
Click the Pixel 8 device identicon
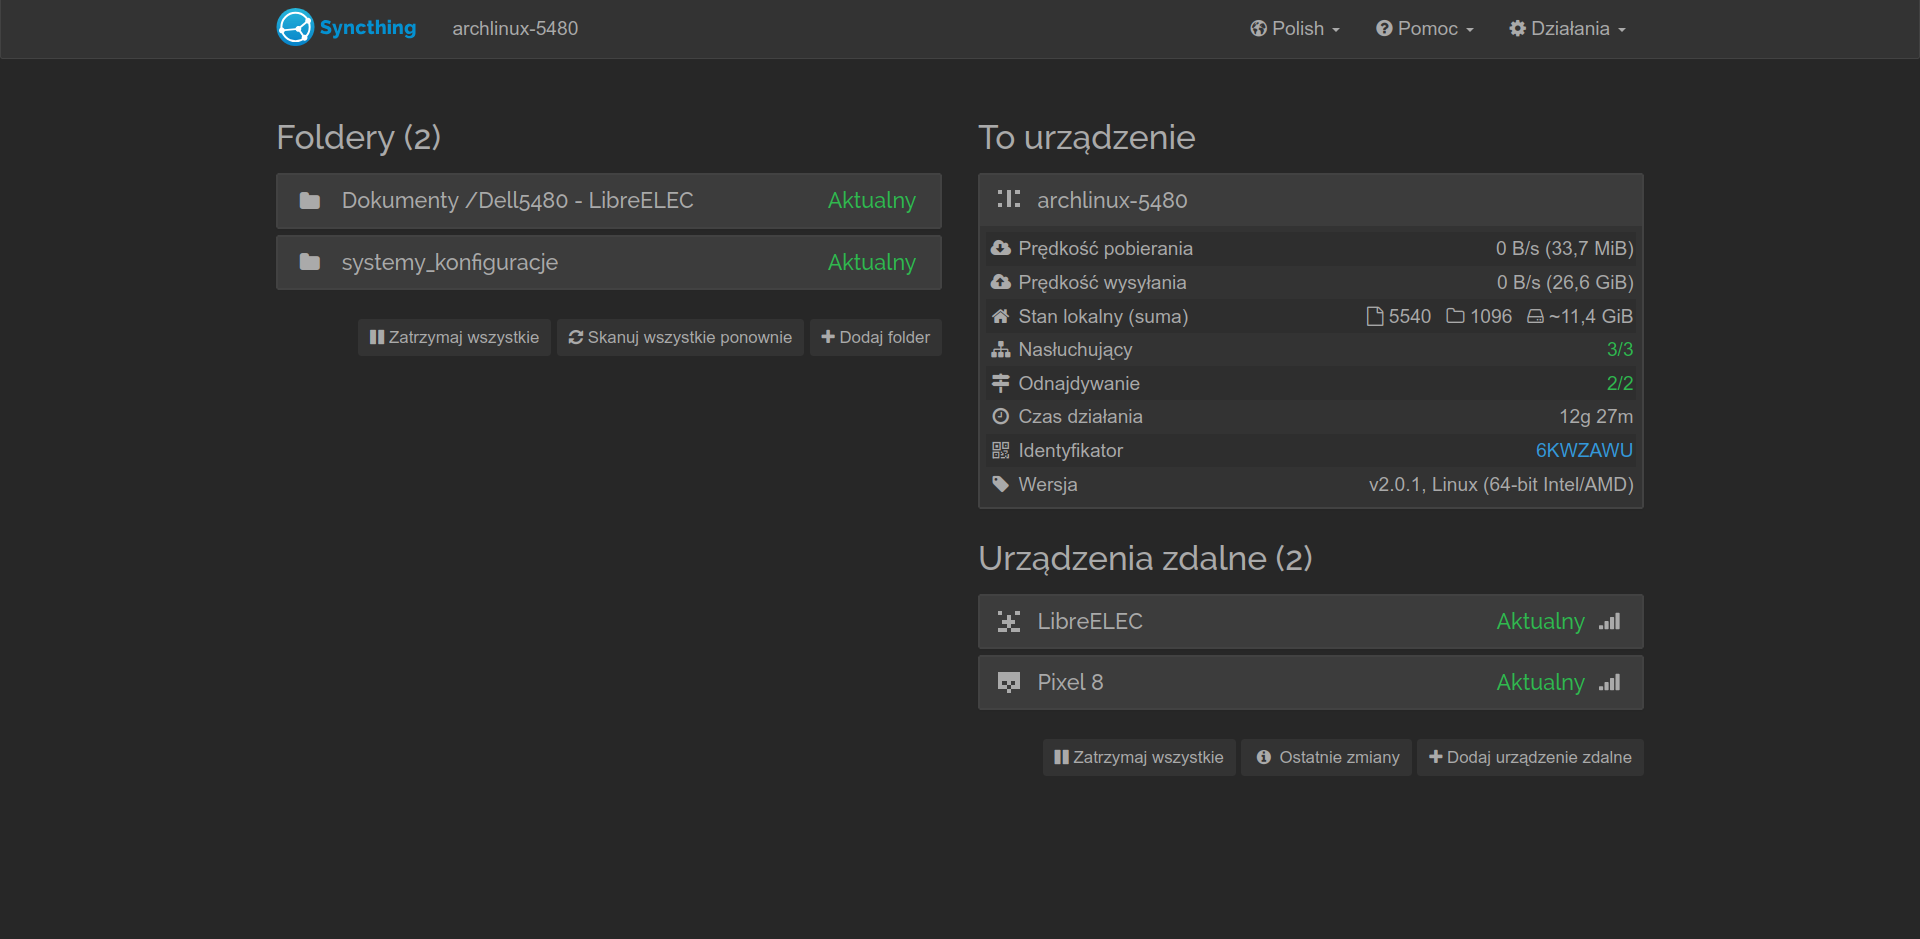point(1008,683)
